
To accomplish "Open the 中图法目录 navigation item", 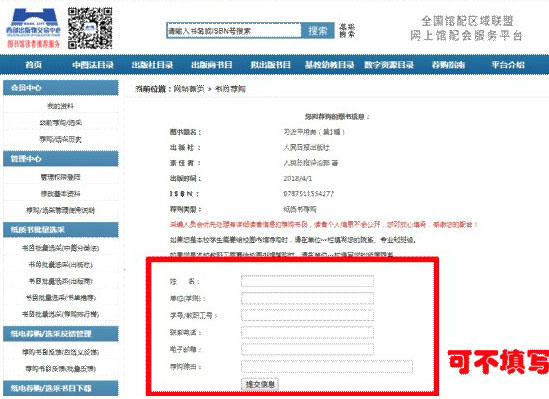I will click(x=93, y=65).
